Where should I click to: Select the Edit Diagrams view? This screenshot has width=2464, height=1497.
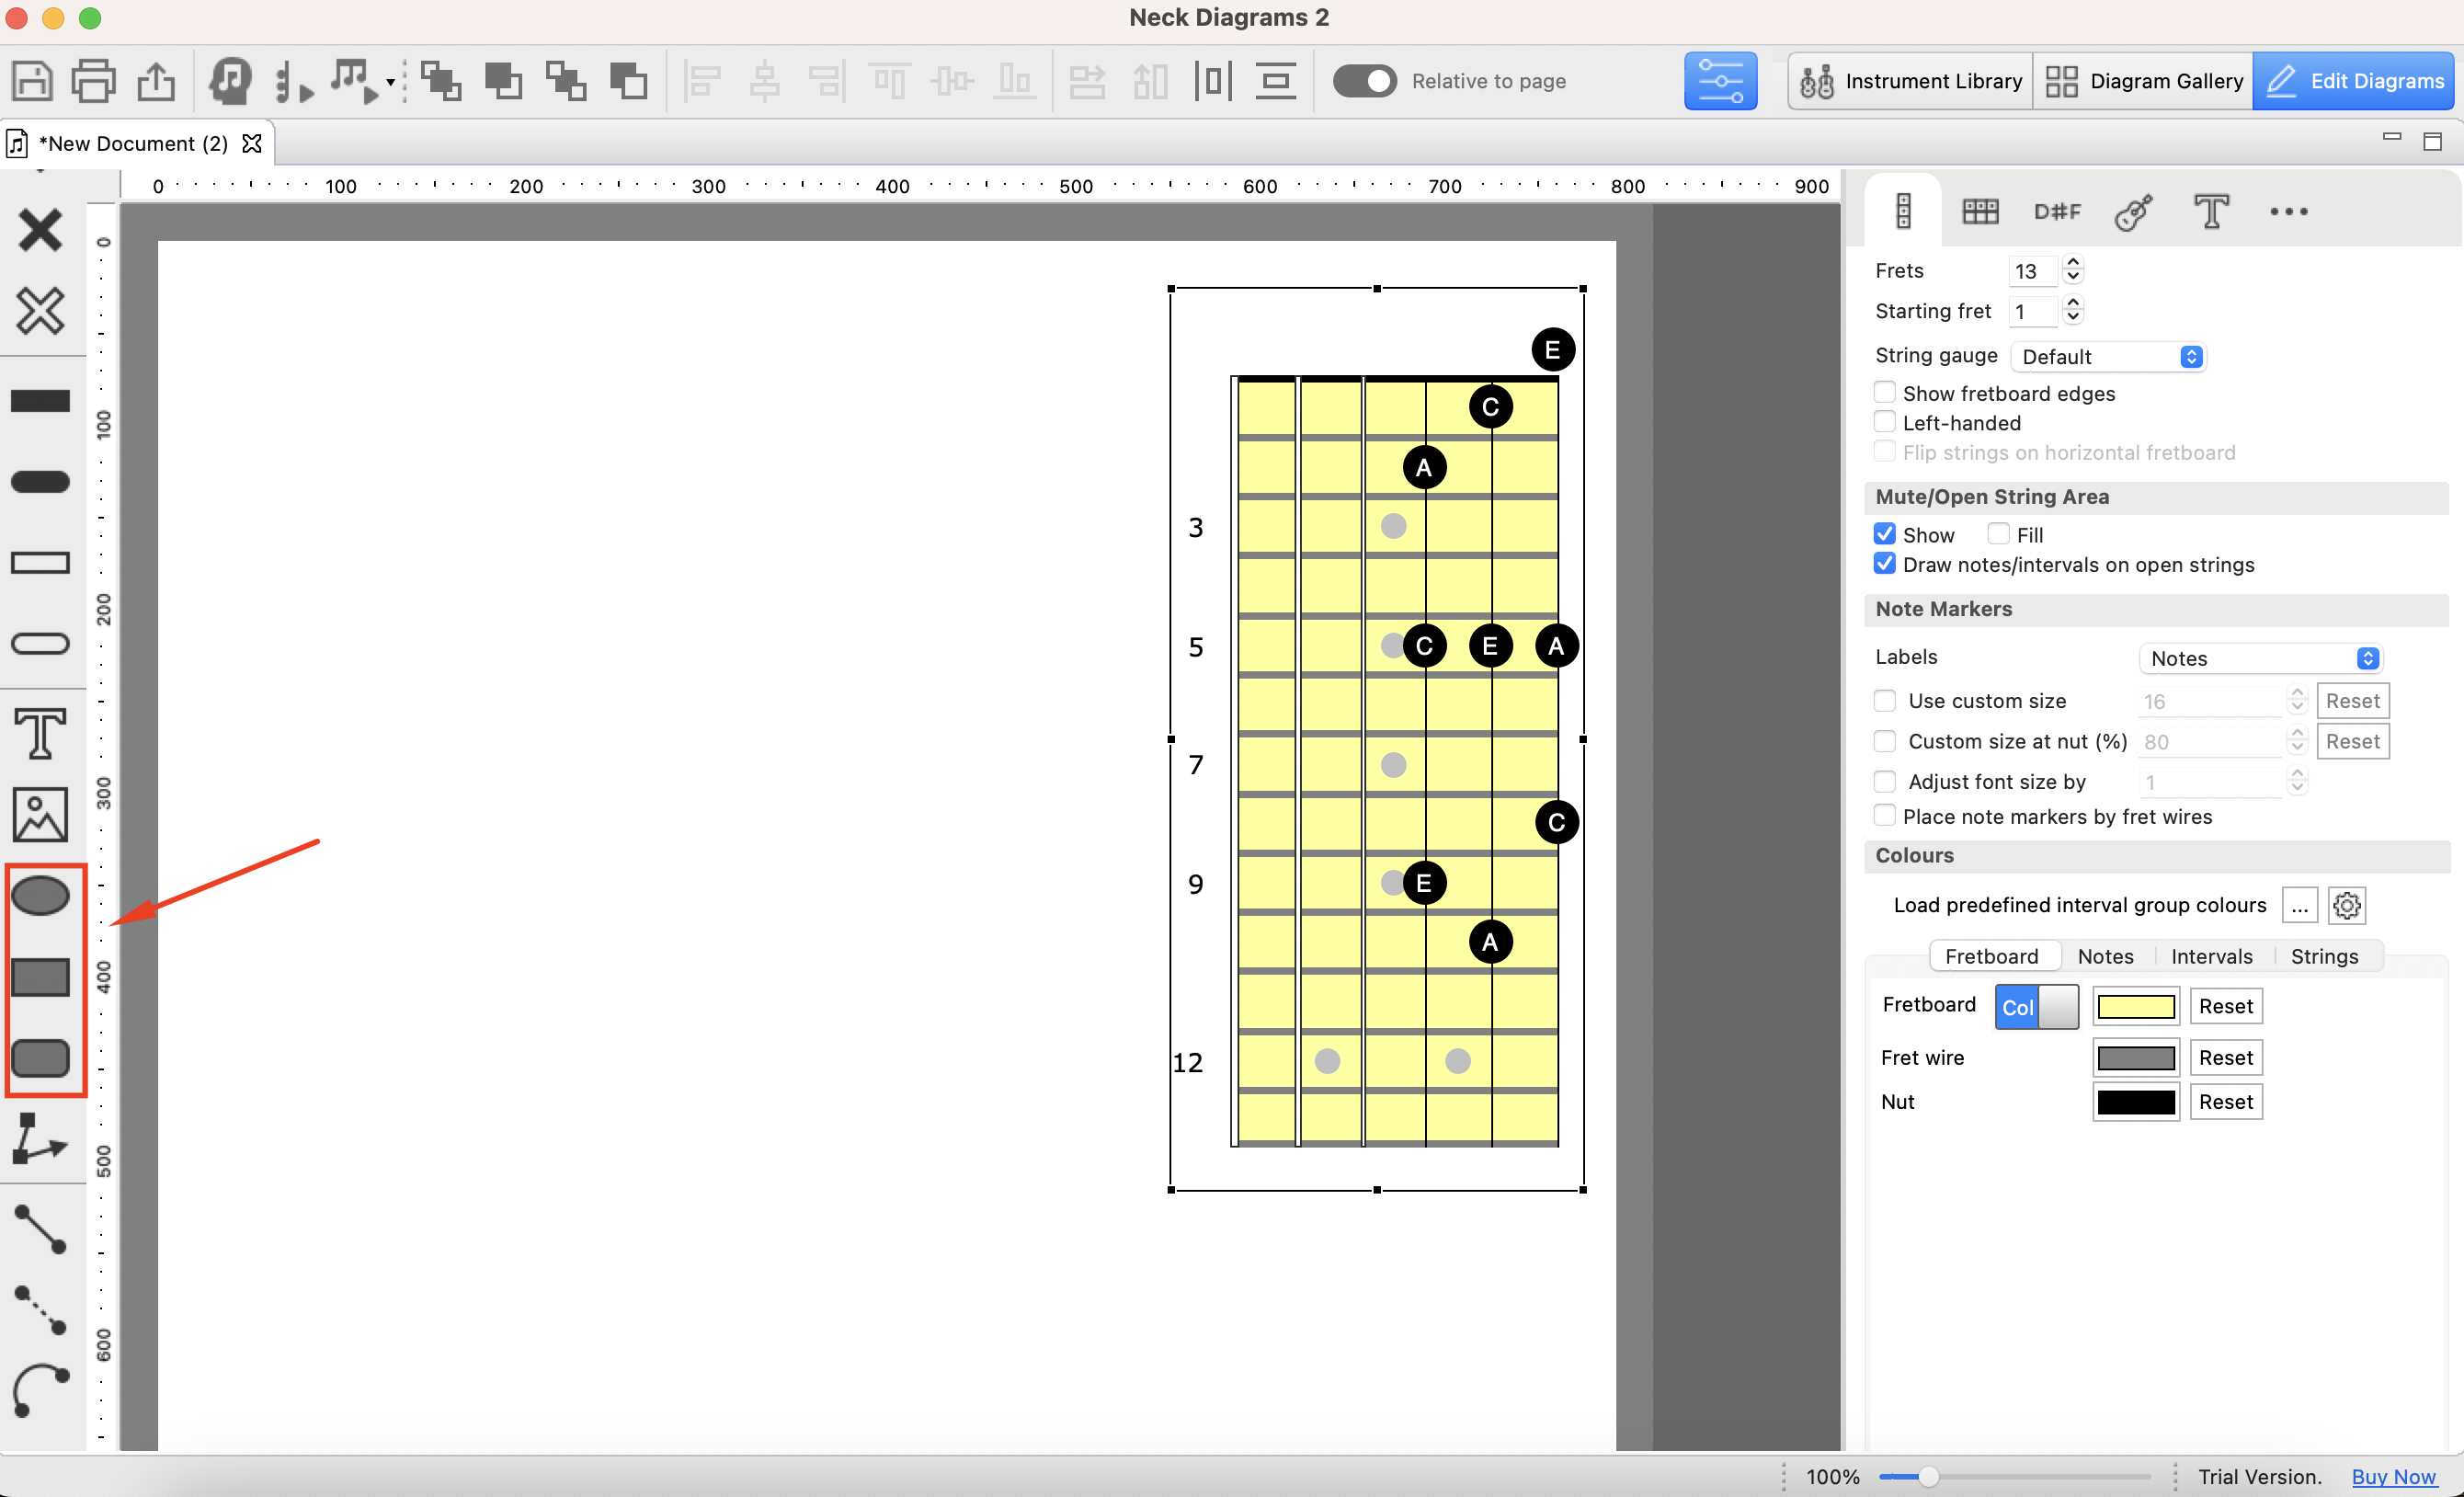pyautogui.click(x=2354, y=81)
